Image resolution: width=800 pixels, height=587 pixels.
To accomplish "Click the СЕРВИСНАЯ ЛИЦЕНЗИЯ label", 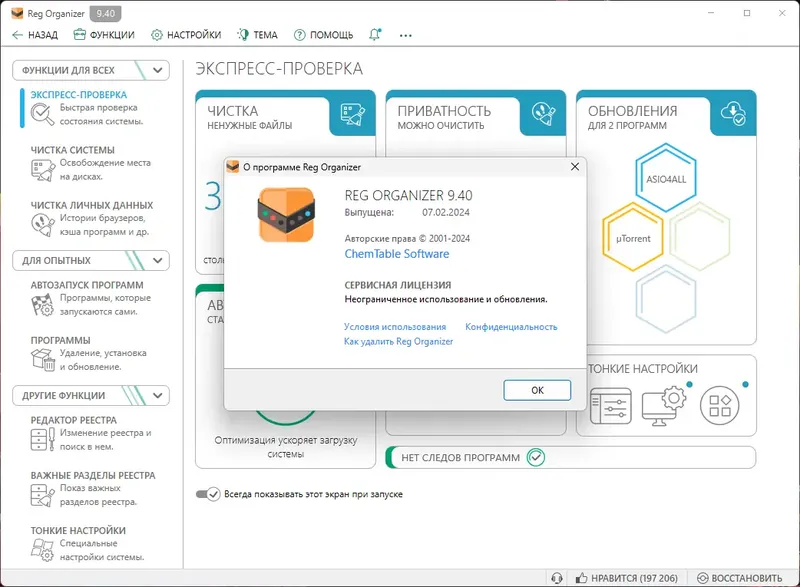I will (397, 285).
